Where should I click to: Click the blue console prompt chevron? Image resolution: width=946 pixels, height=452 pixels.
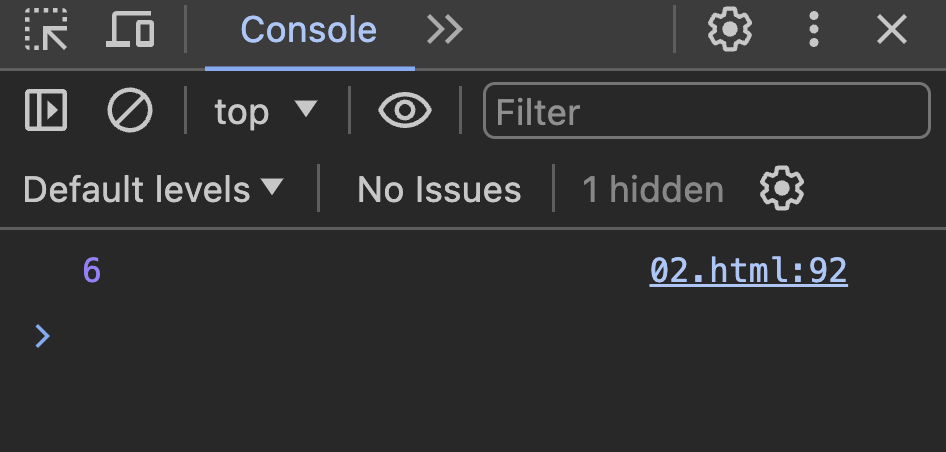pos(42,336)
